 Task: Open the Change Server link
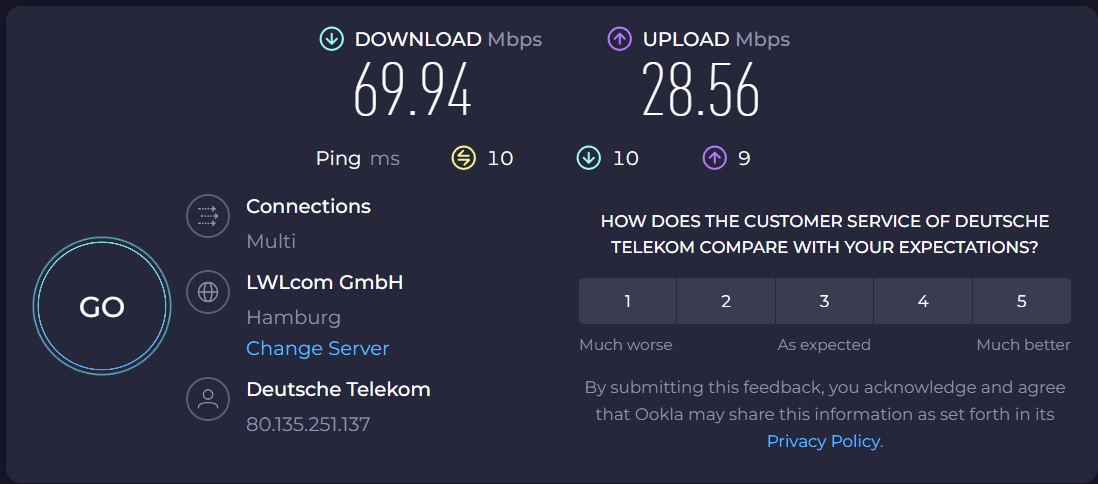317,349
